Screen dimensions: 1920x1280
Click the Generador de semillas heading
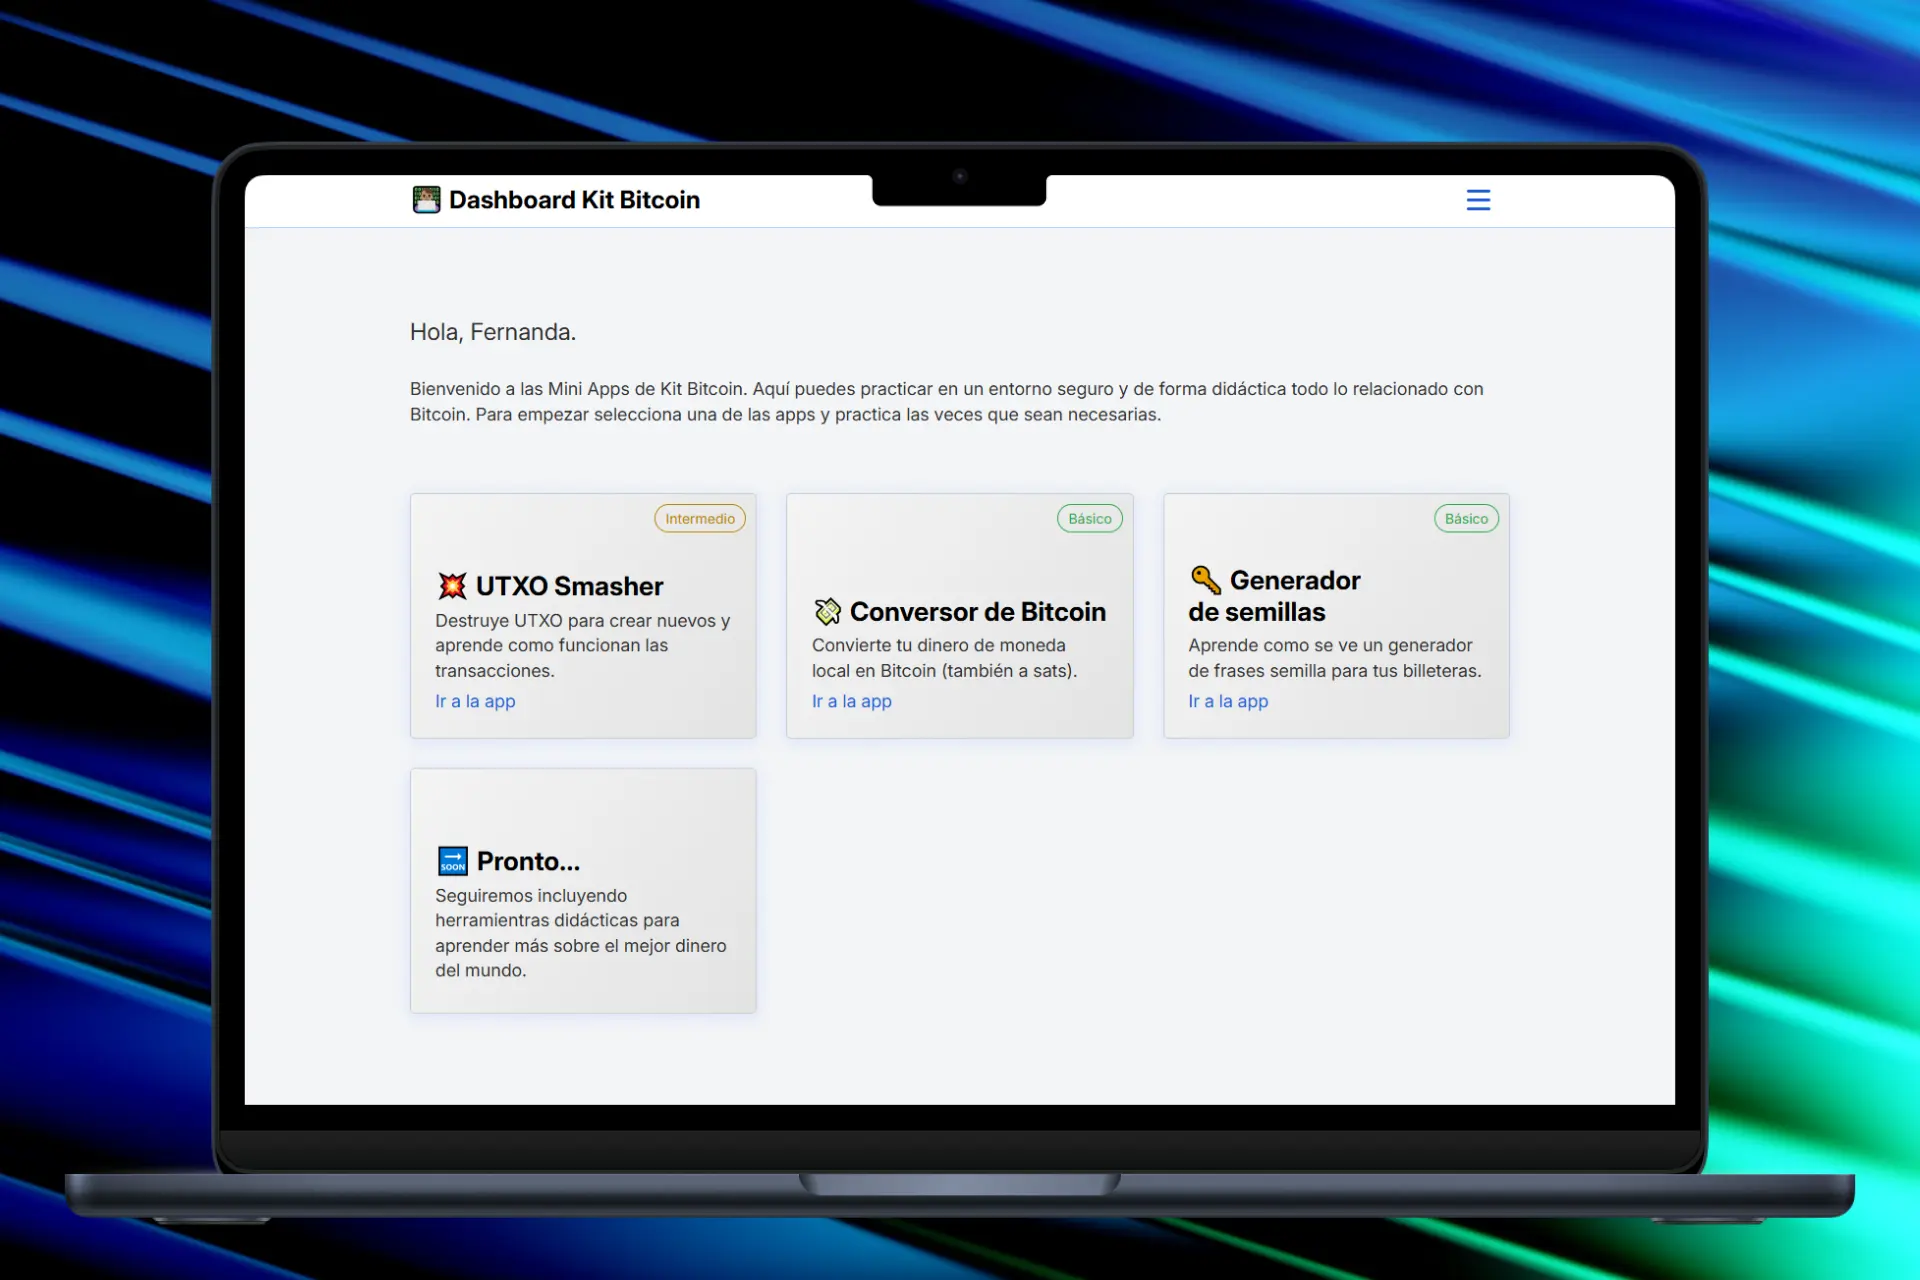pyautogui.click(x=1294, y=581)
